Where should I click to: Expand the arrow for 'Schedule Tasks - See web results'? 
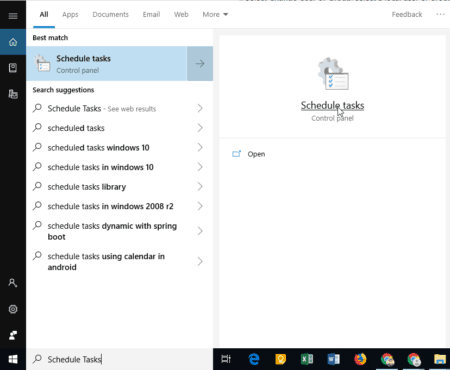(200, 108)
